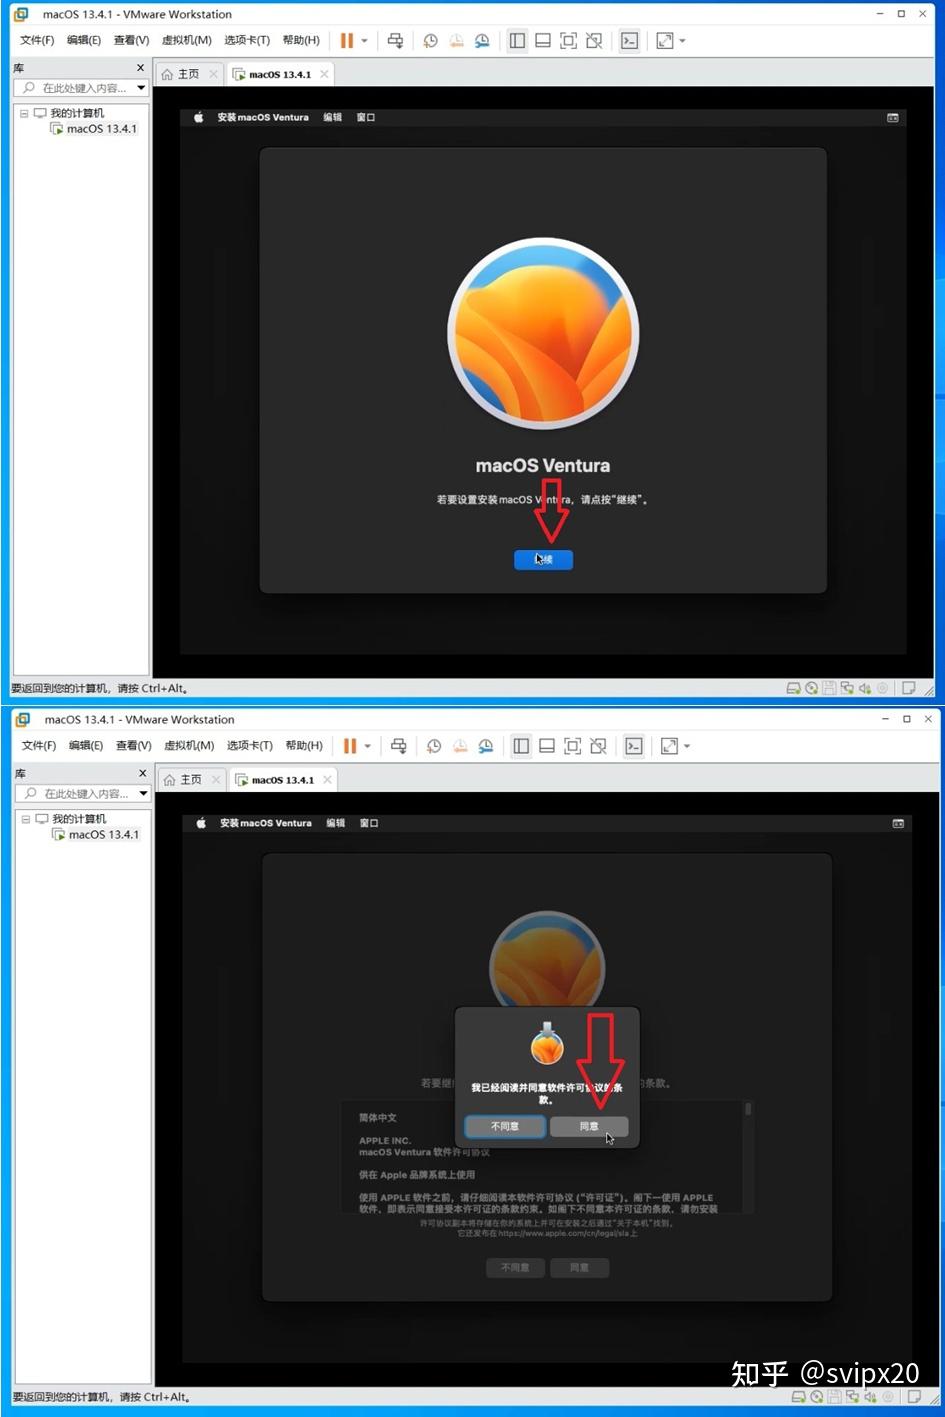This screenshot has height=1417, width=945.
Task: Click keyboard input icon at right of bottom macOS menu bar
Action: 898,823
